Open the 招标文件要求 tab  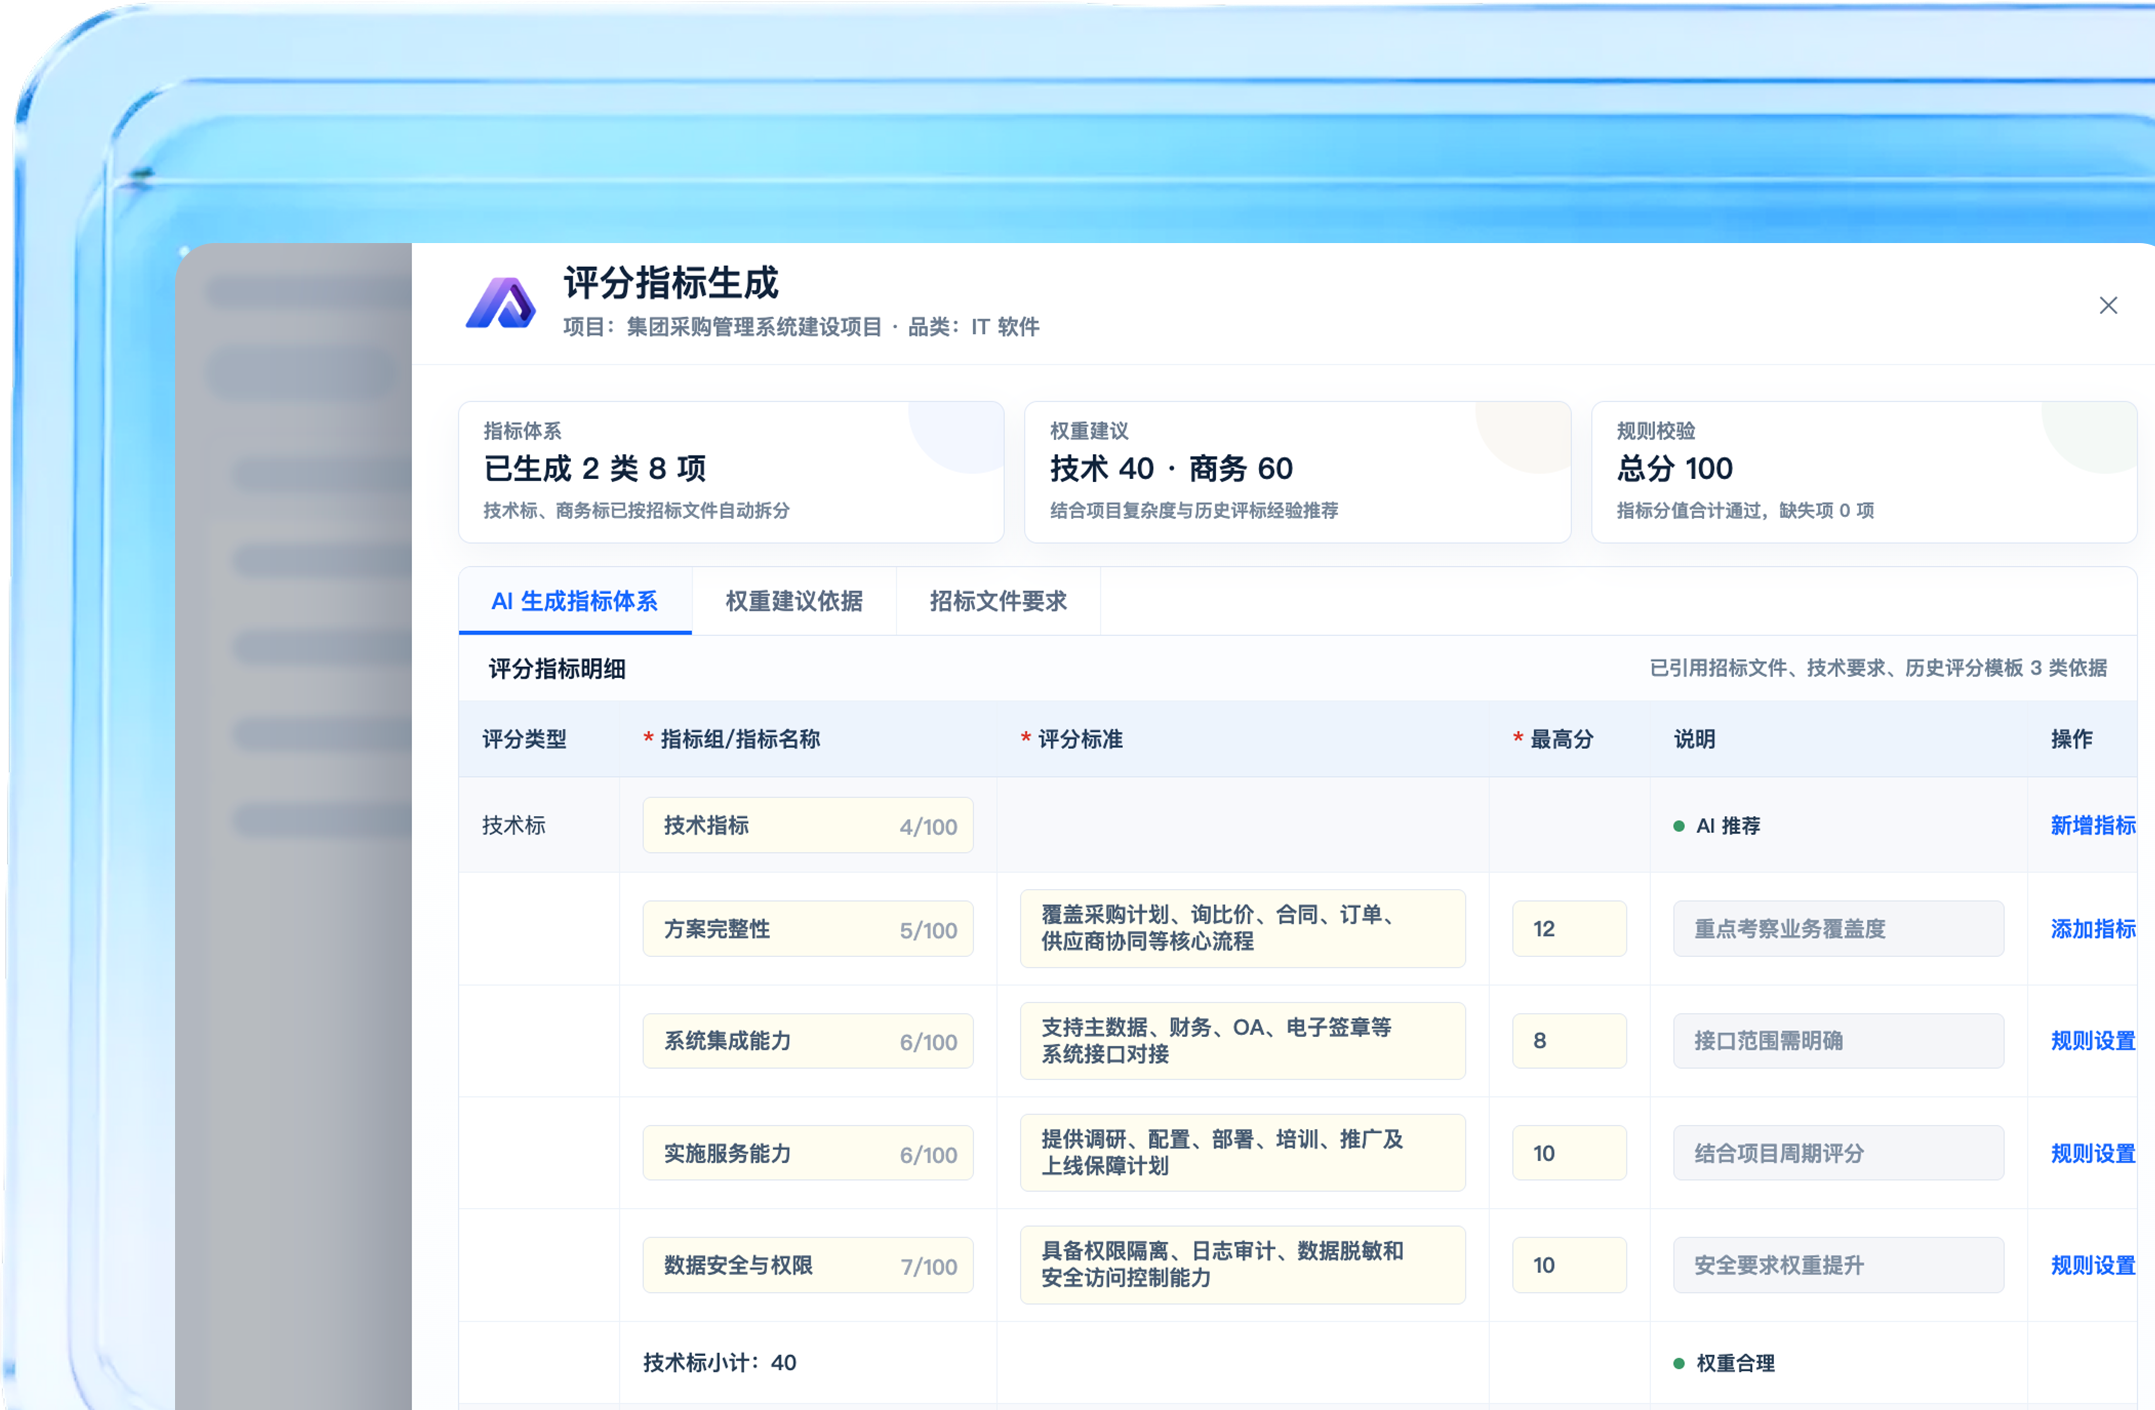coord(998,601)
